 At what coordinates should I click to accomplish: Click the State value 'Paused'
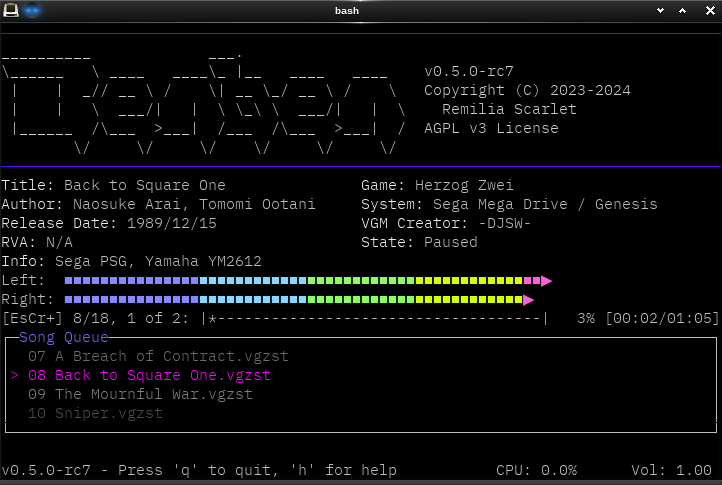450,242
